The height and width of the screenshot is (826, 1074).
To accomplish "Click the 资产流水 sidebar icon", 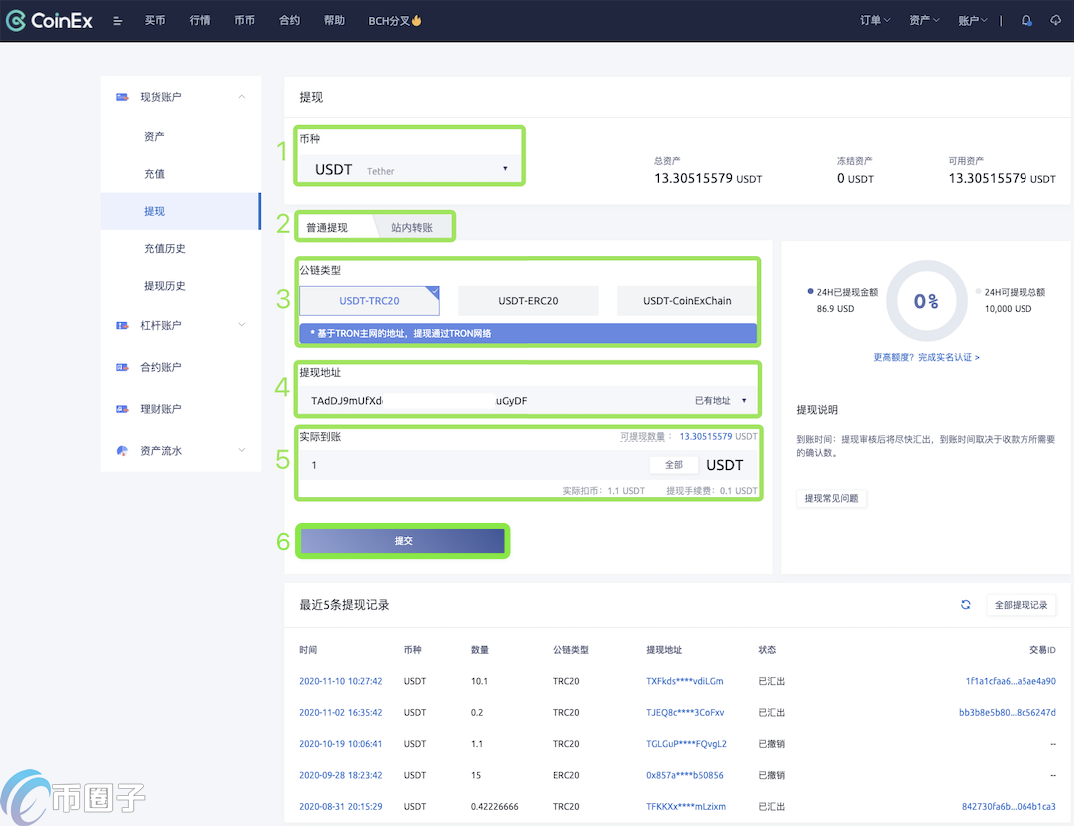I will pos(122,451).
